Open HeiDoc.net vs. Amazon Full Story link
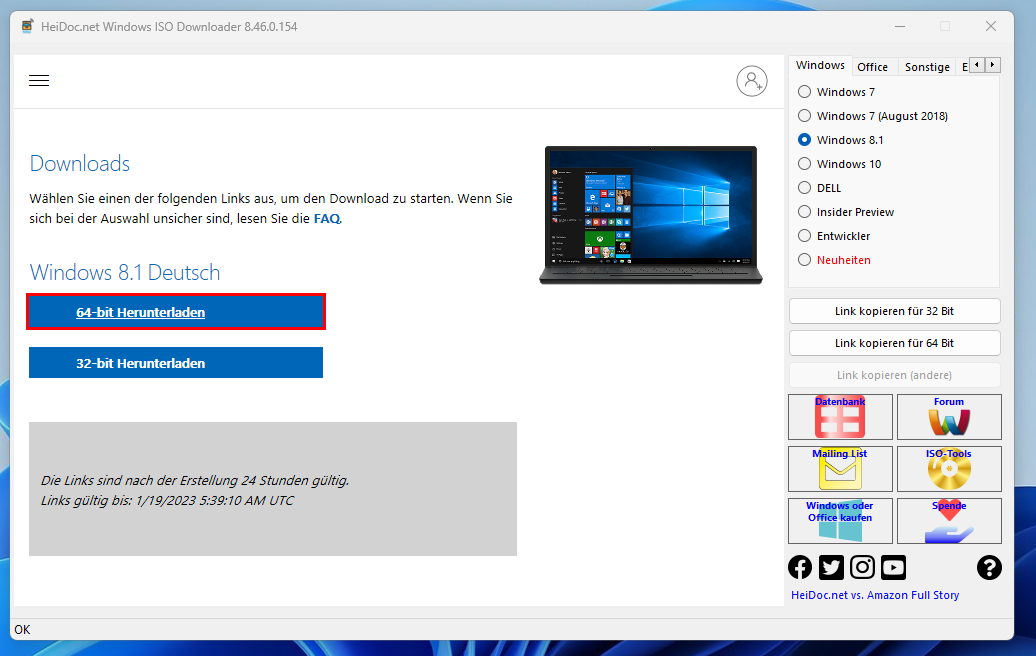The height and width of the screenshot is (656, 1036). 875,595
